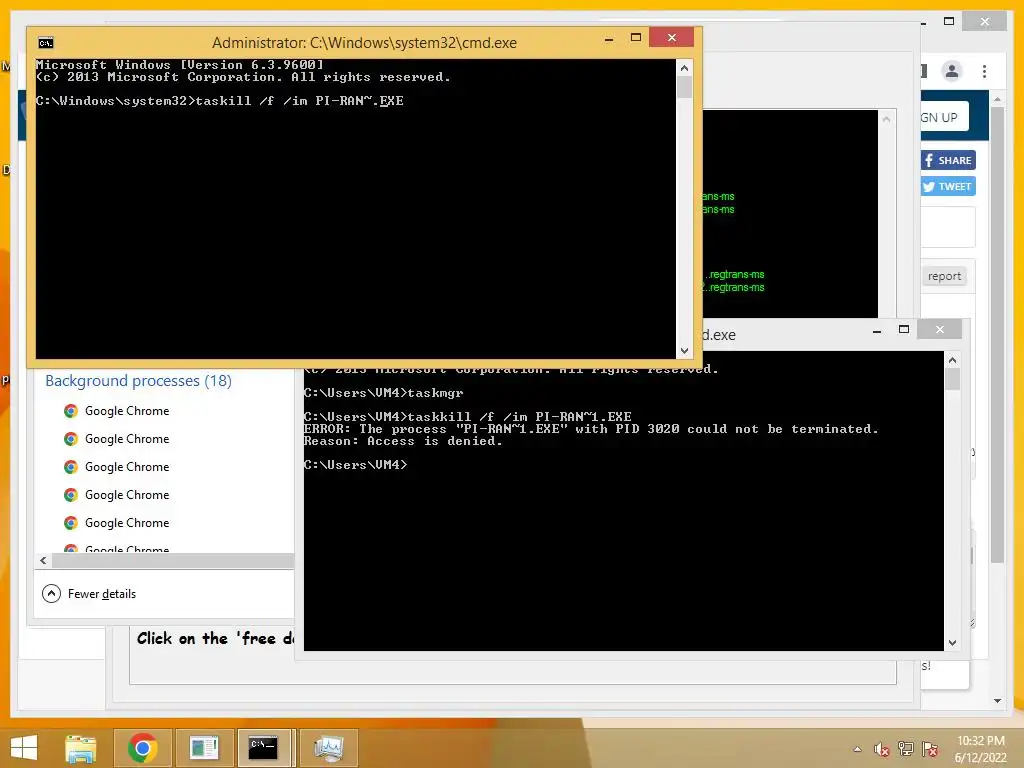Open Chrome three-dot menu

[985, 71]
